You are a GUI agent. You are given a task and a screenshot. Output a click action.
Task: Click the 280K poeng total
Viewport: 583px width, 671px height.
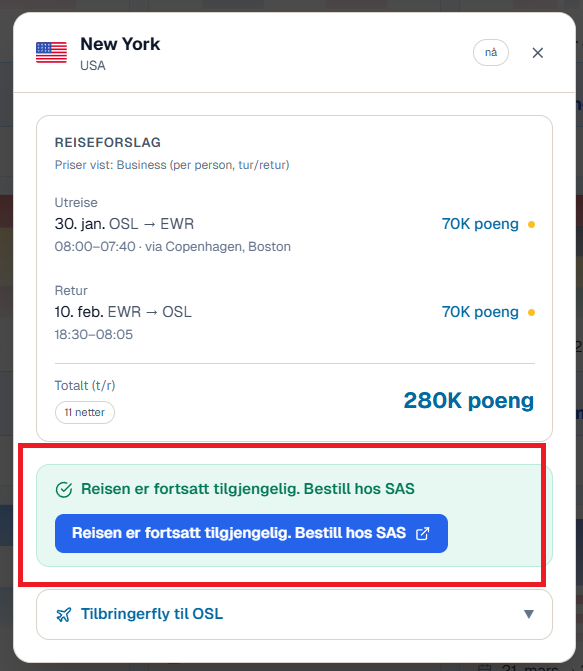pos(469,401)
